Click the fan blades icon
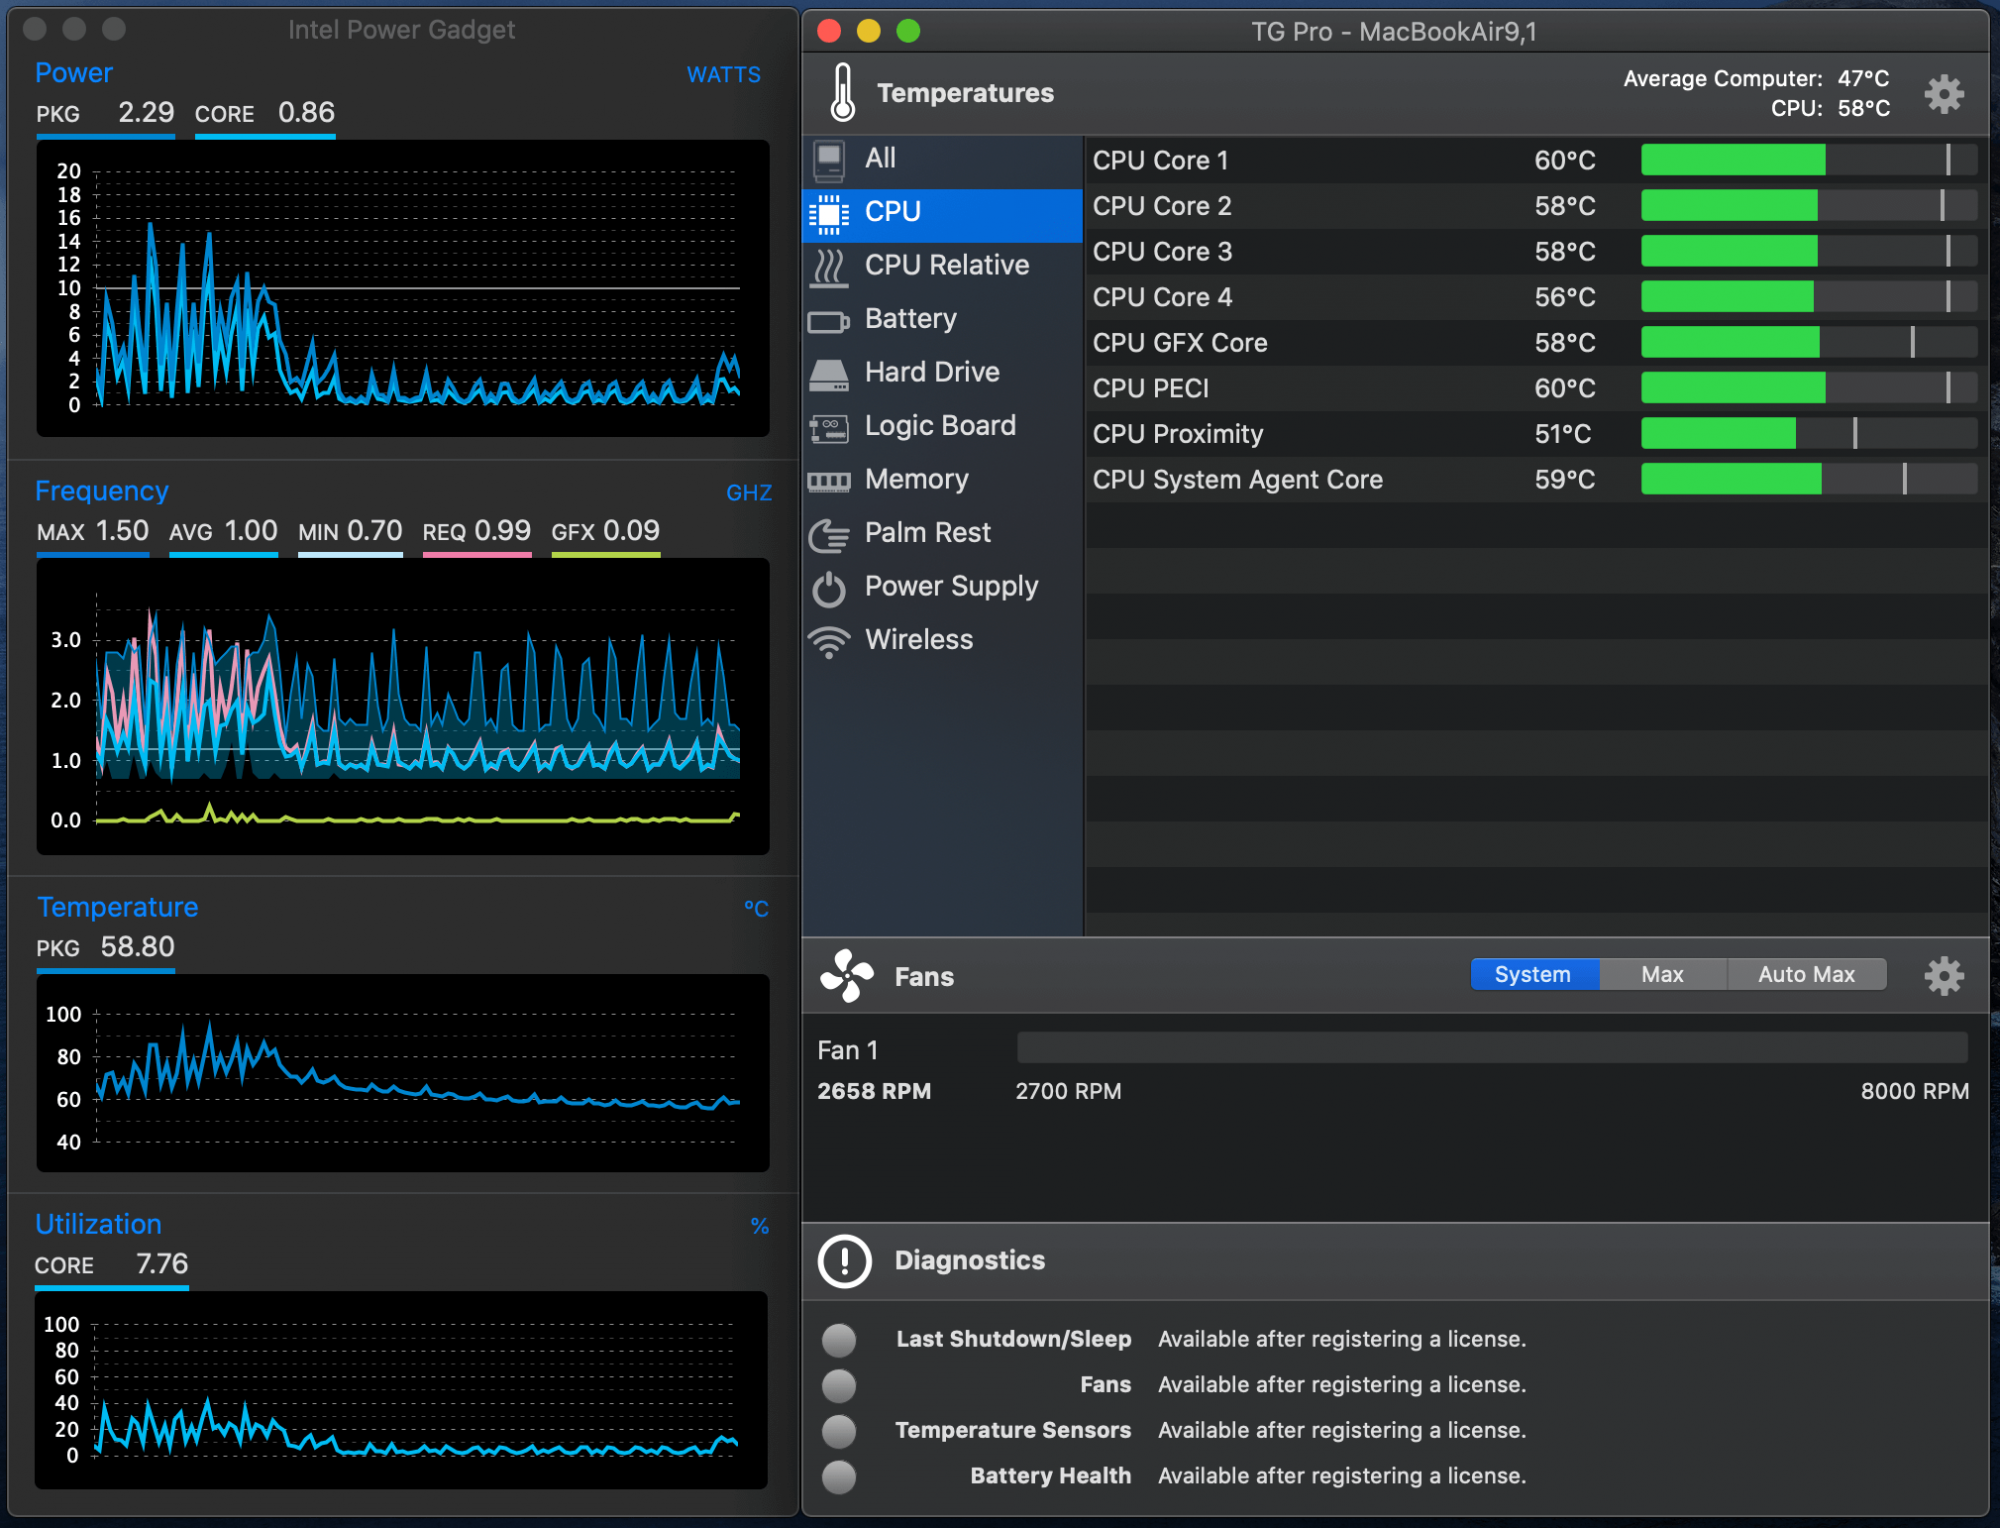 846,975
